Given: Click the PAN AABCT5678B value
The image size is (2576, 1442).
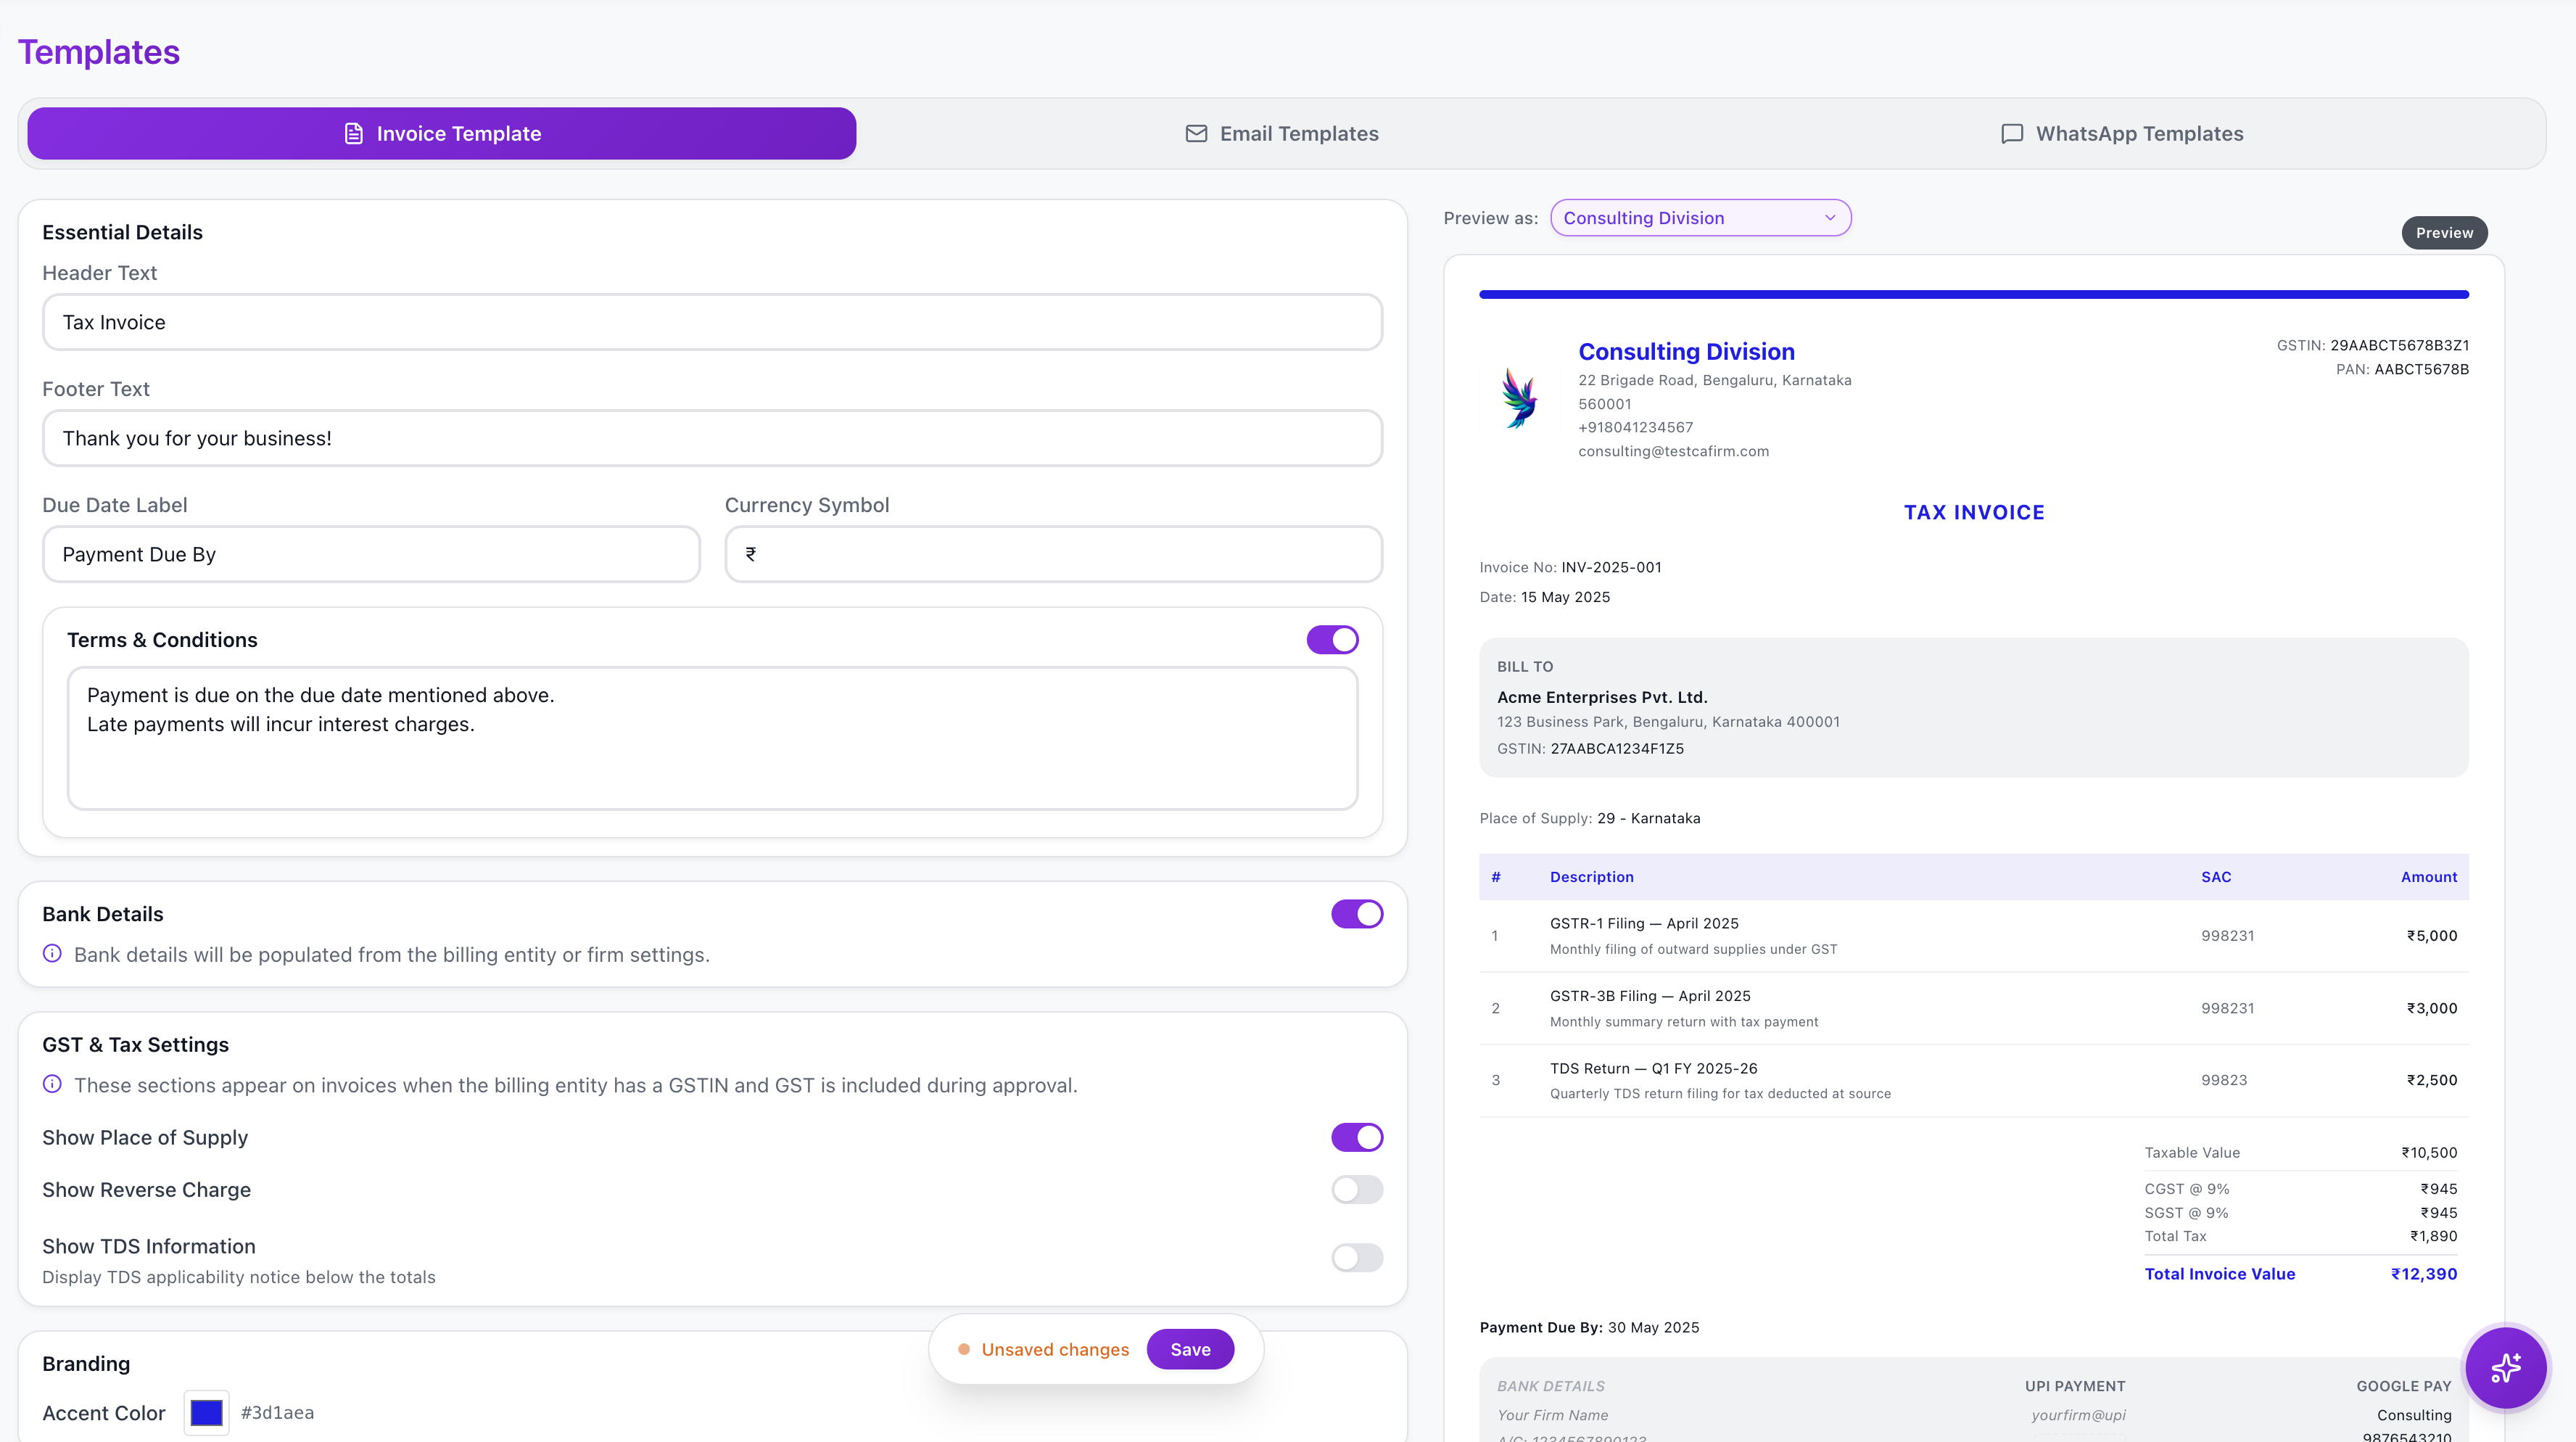Looking at the screenshot, I should click(x=2421, y=369).
